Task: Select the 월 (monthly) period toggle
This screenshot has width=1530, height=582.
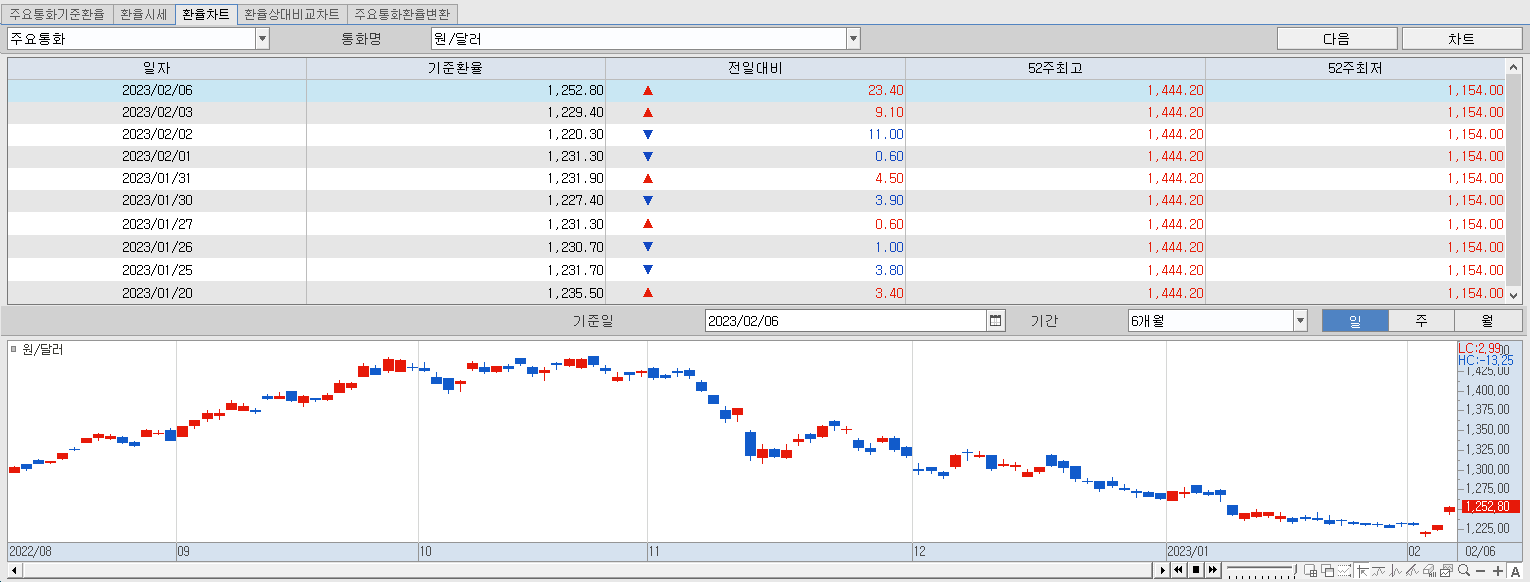Action: 1488,320
